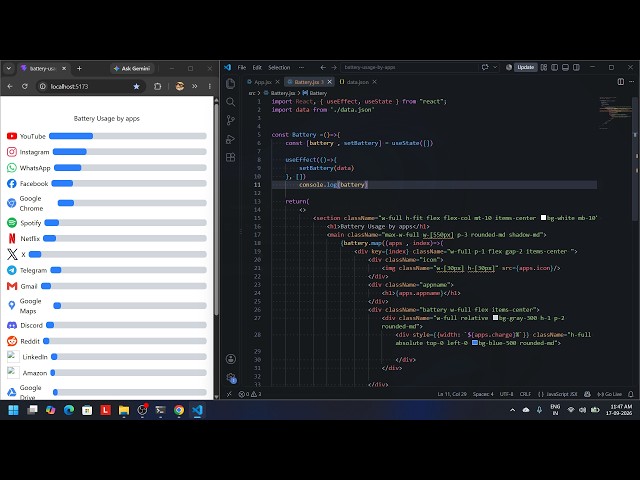Viewport: 640px width, 480px height.
Task: Close the data.json tab
Action: (x=374, y=82)
